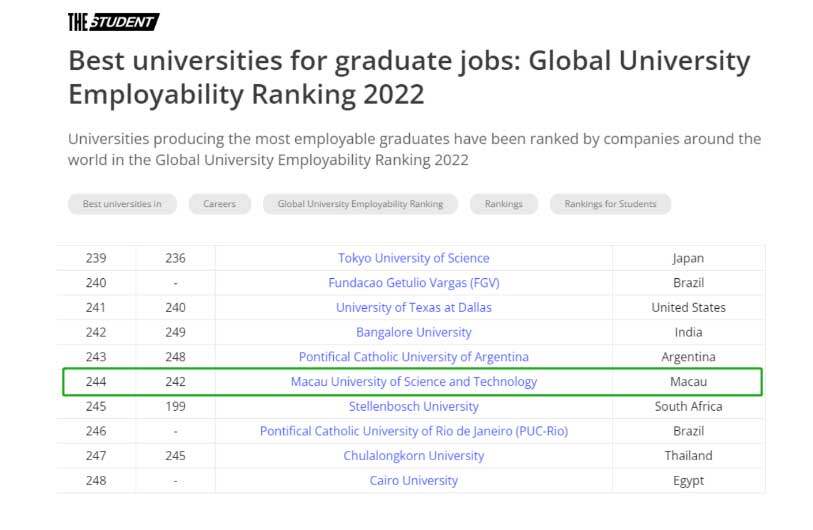Viewport: 813px width, 530px height.
Task: Open the Cairo University link
Action: [x=413, y=480]
